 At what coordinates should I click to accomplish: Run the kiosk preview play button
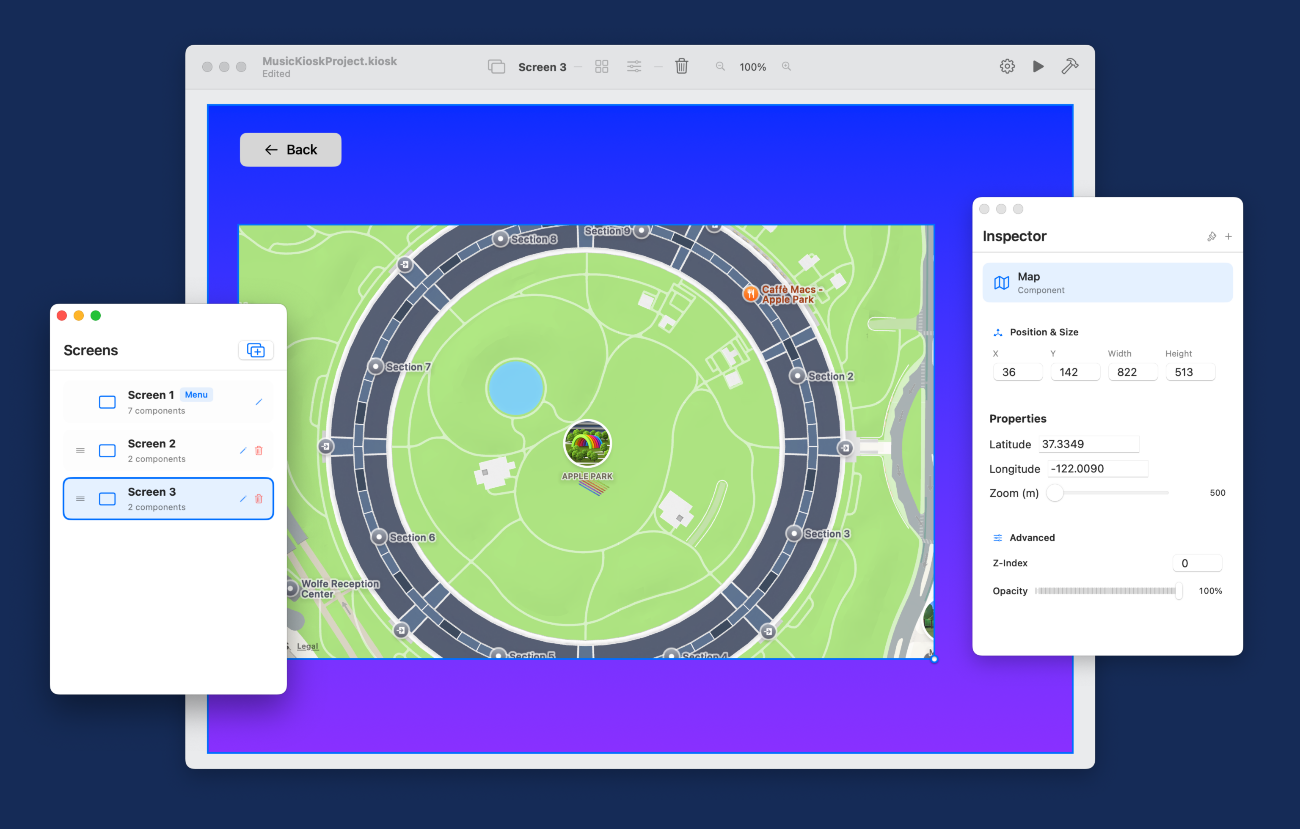pos(1038,67)
